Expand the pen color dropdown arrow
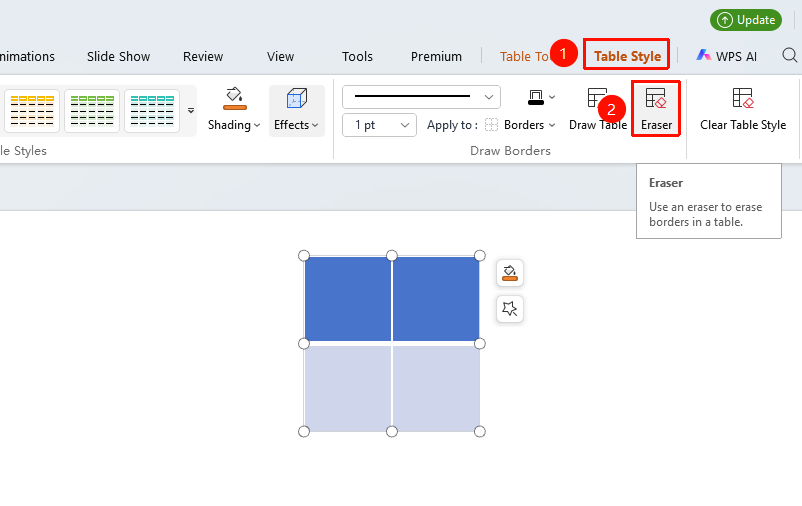Screen dimensions: 802x506 (x=552, y=97)
